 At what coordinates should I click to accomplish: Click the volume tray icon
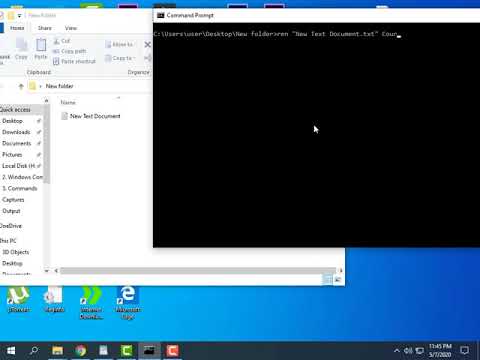coord(408,351)
